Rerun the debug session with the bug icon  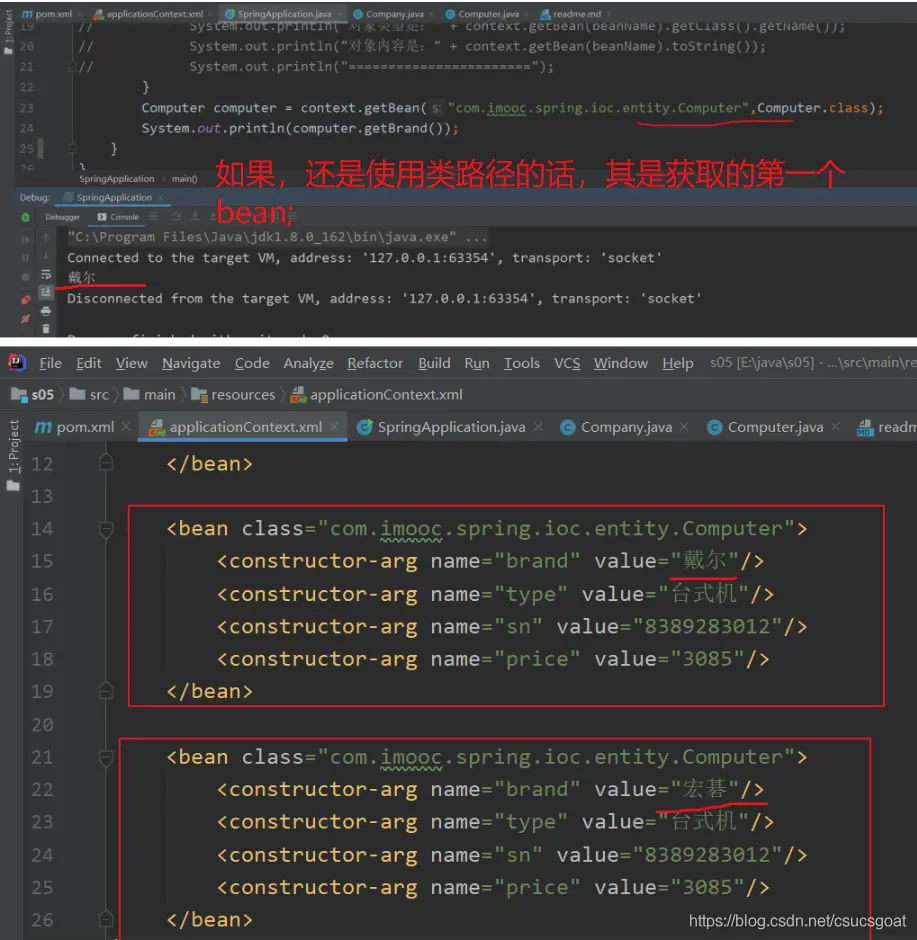pyautogui.click(x=26, y=217)
